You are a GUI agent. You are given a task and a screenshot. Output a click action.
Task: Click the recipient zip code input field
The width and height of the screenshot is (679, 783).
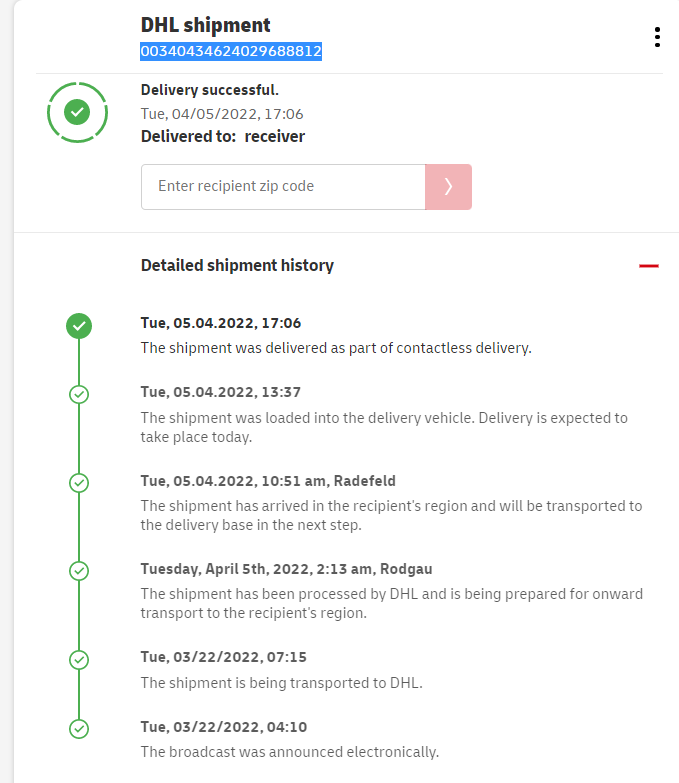point(283,187)
